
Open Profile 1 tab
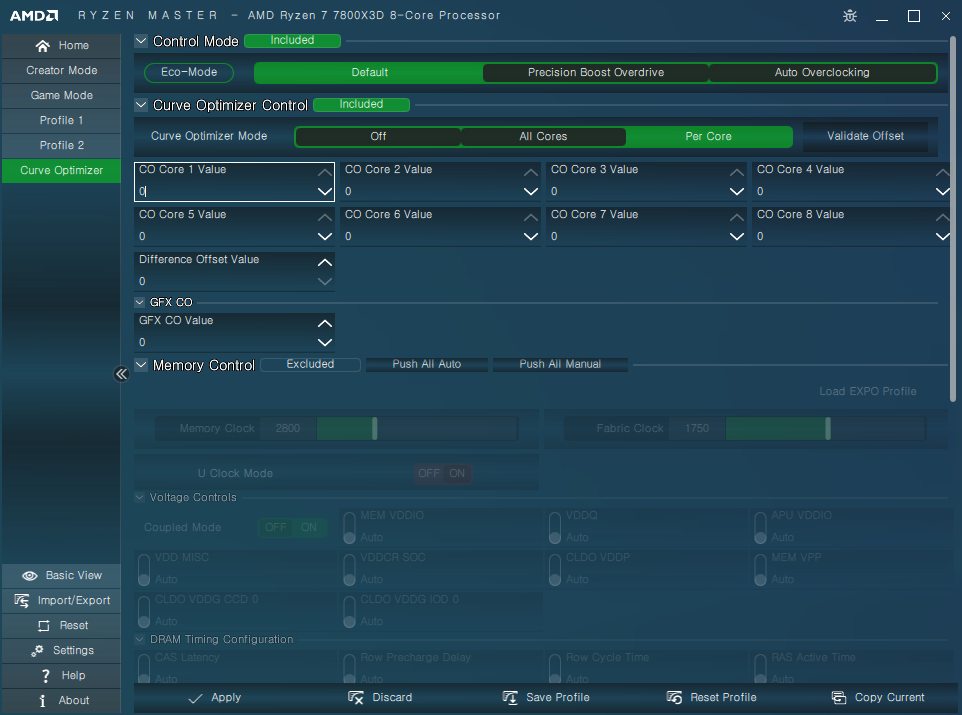click(61, 120)
